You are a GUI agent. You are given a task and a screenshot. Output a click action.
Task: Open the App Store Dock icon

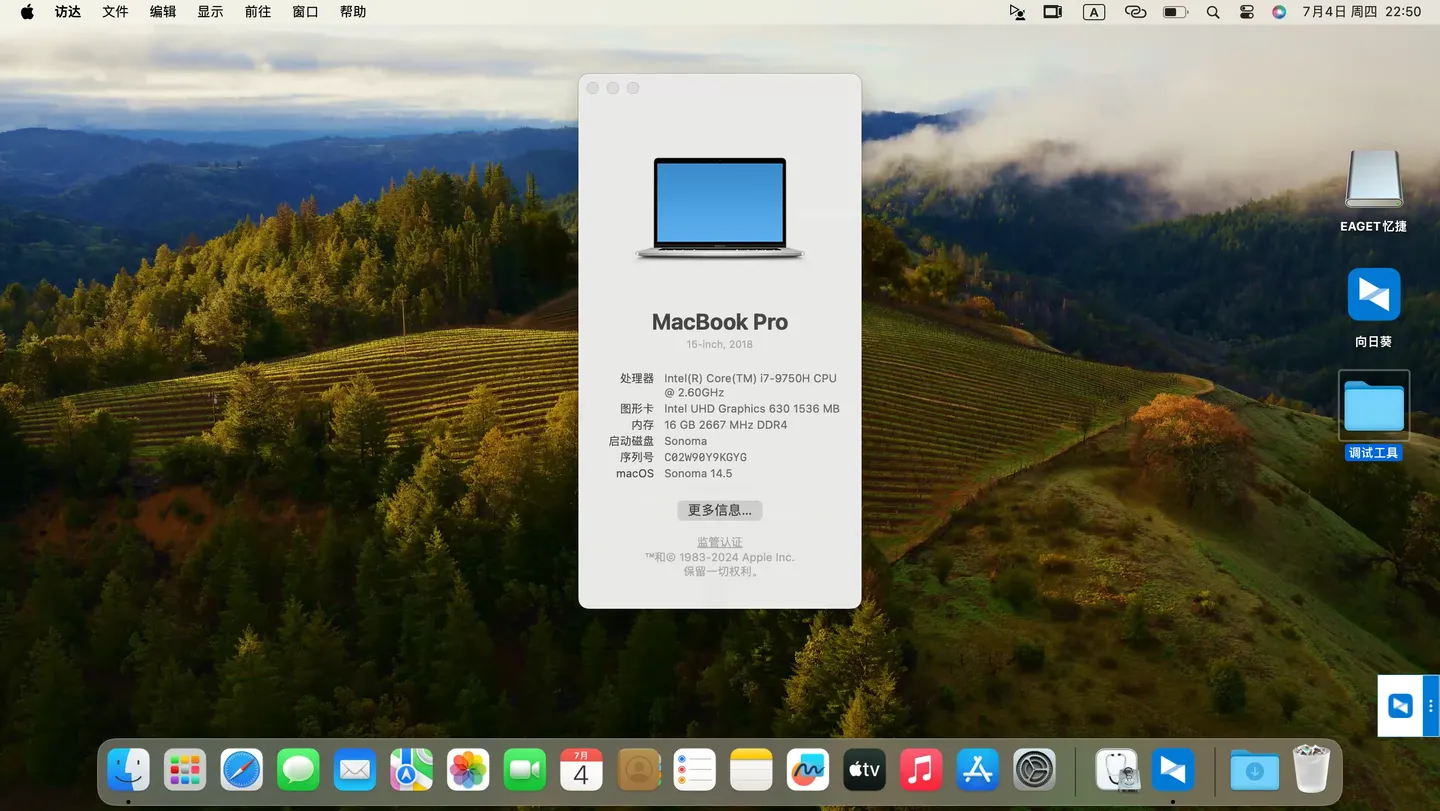pos(977,770)
